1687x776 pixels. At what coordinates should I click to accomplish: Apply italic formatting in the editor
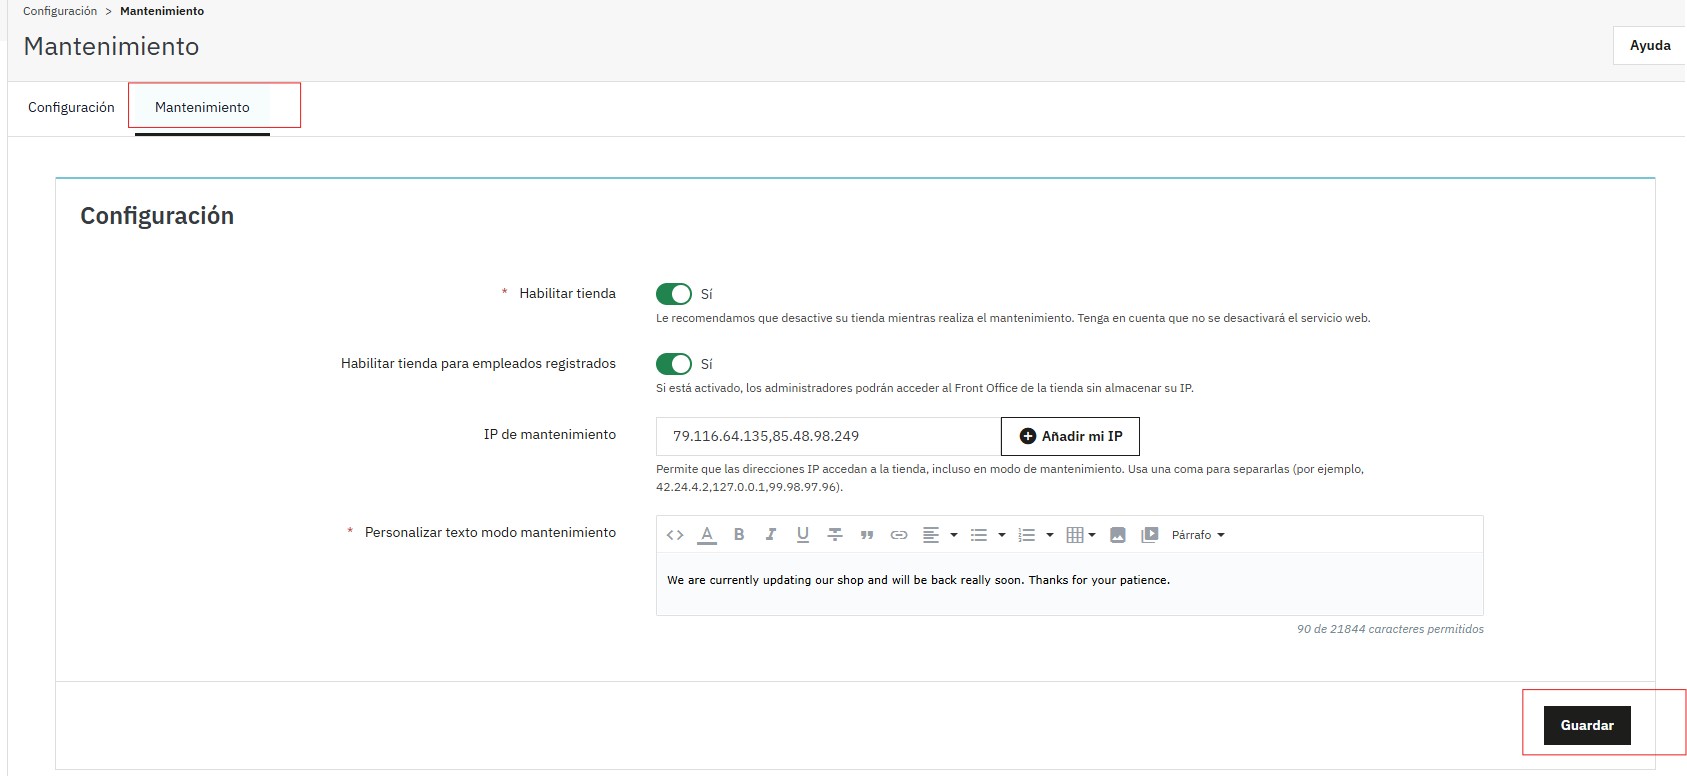pos(771,535)
